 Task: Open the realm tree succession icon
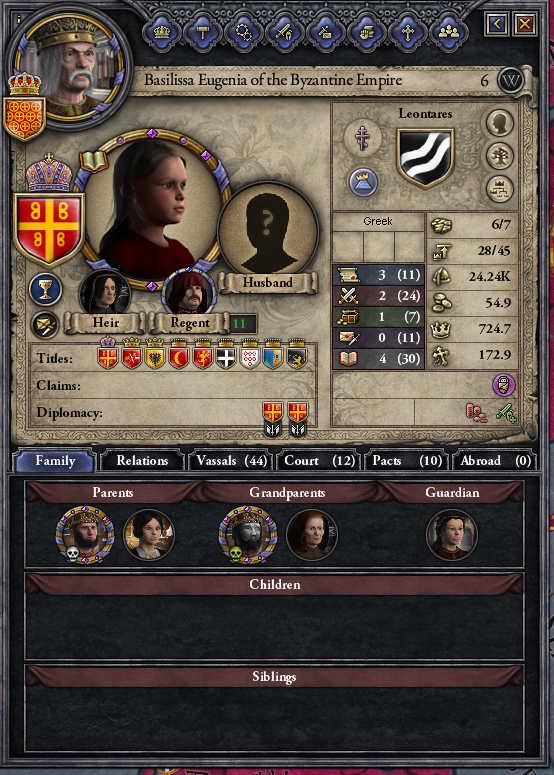(500, 189)
